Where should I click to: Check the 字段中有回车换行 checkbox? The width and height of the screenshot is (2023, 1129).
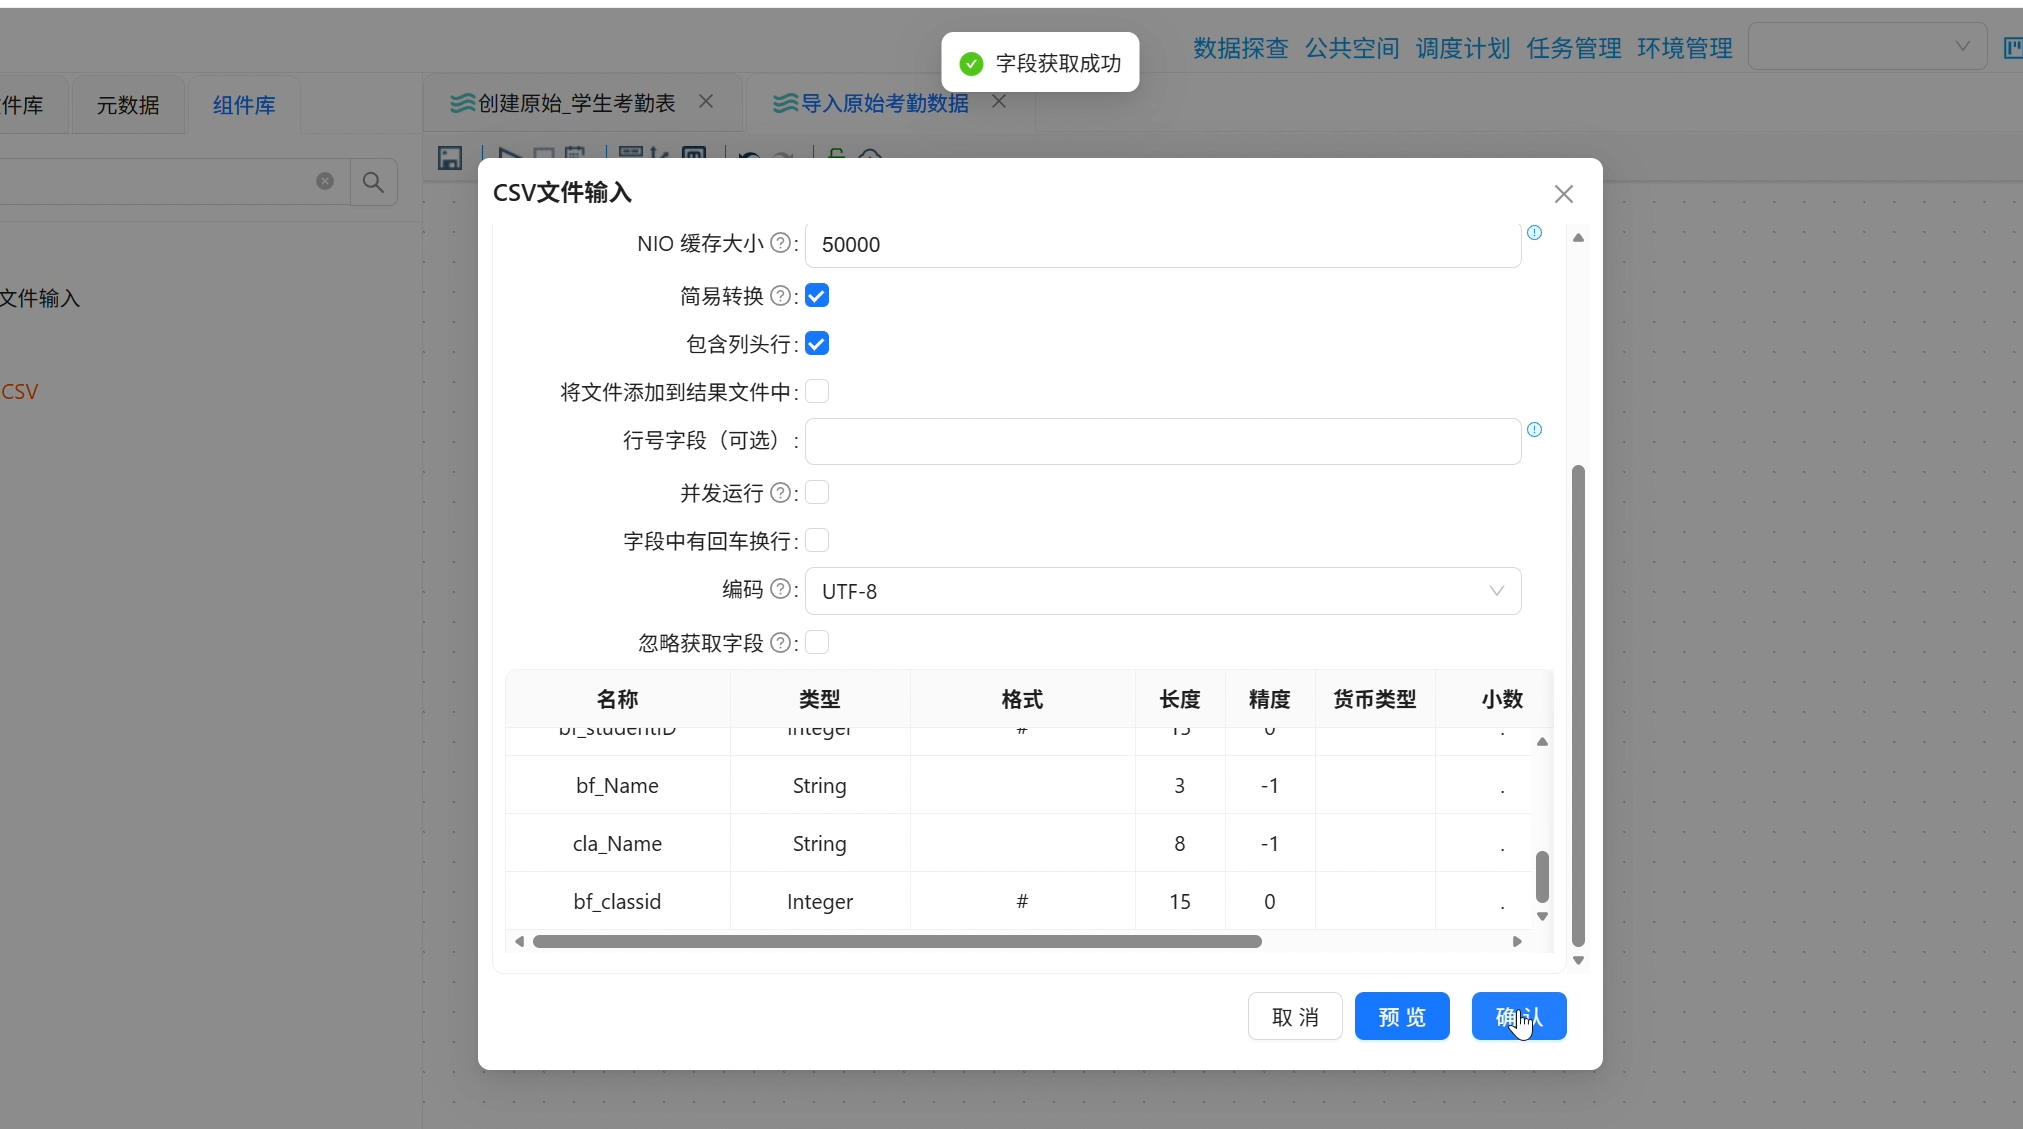click(x=817, y=541)
